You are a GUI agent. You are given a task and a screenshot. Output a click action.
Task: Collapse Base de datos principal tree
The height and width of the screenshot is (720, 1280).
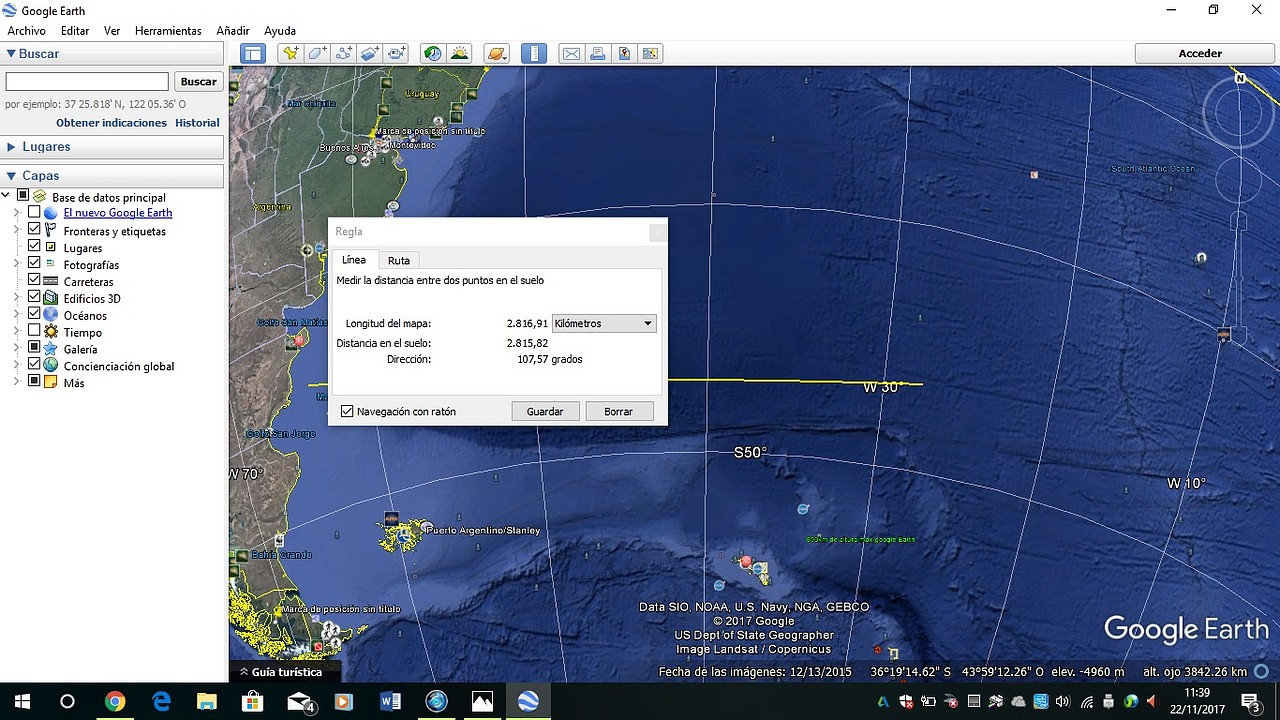[6, 196]
